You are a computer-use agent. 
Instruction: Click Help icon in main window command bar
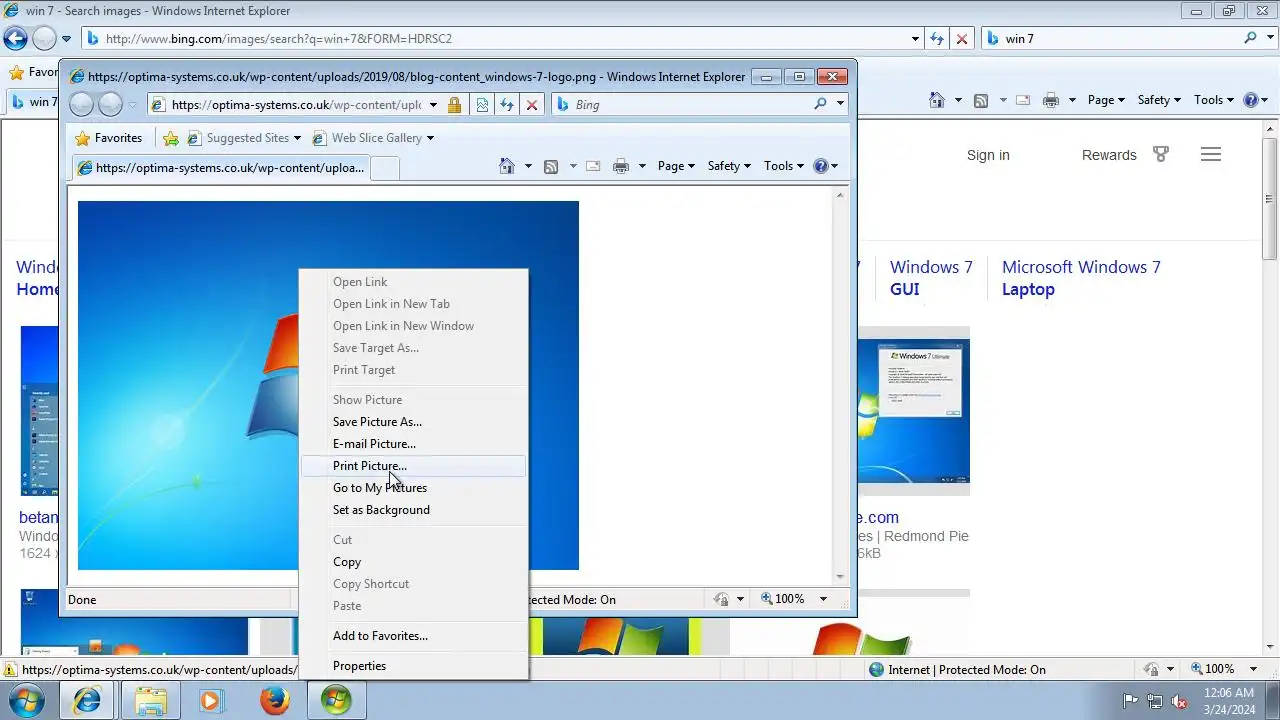click(1251, 100)
